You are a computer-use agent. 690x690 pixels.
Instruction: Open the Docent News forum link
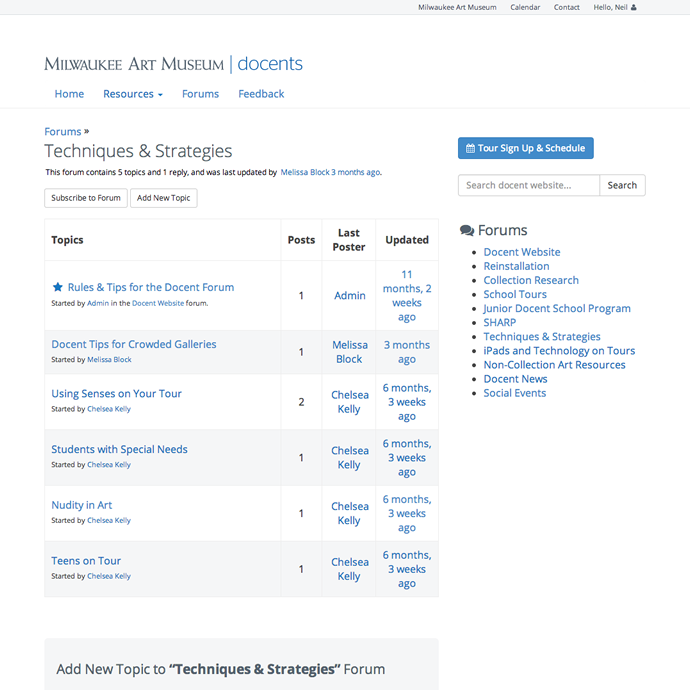pyautogui.click(x=515, y=379)
